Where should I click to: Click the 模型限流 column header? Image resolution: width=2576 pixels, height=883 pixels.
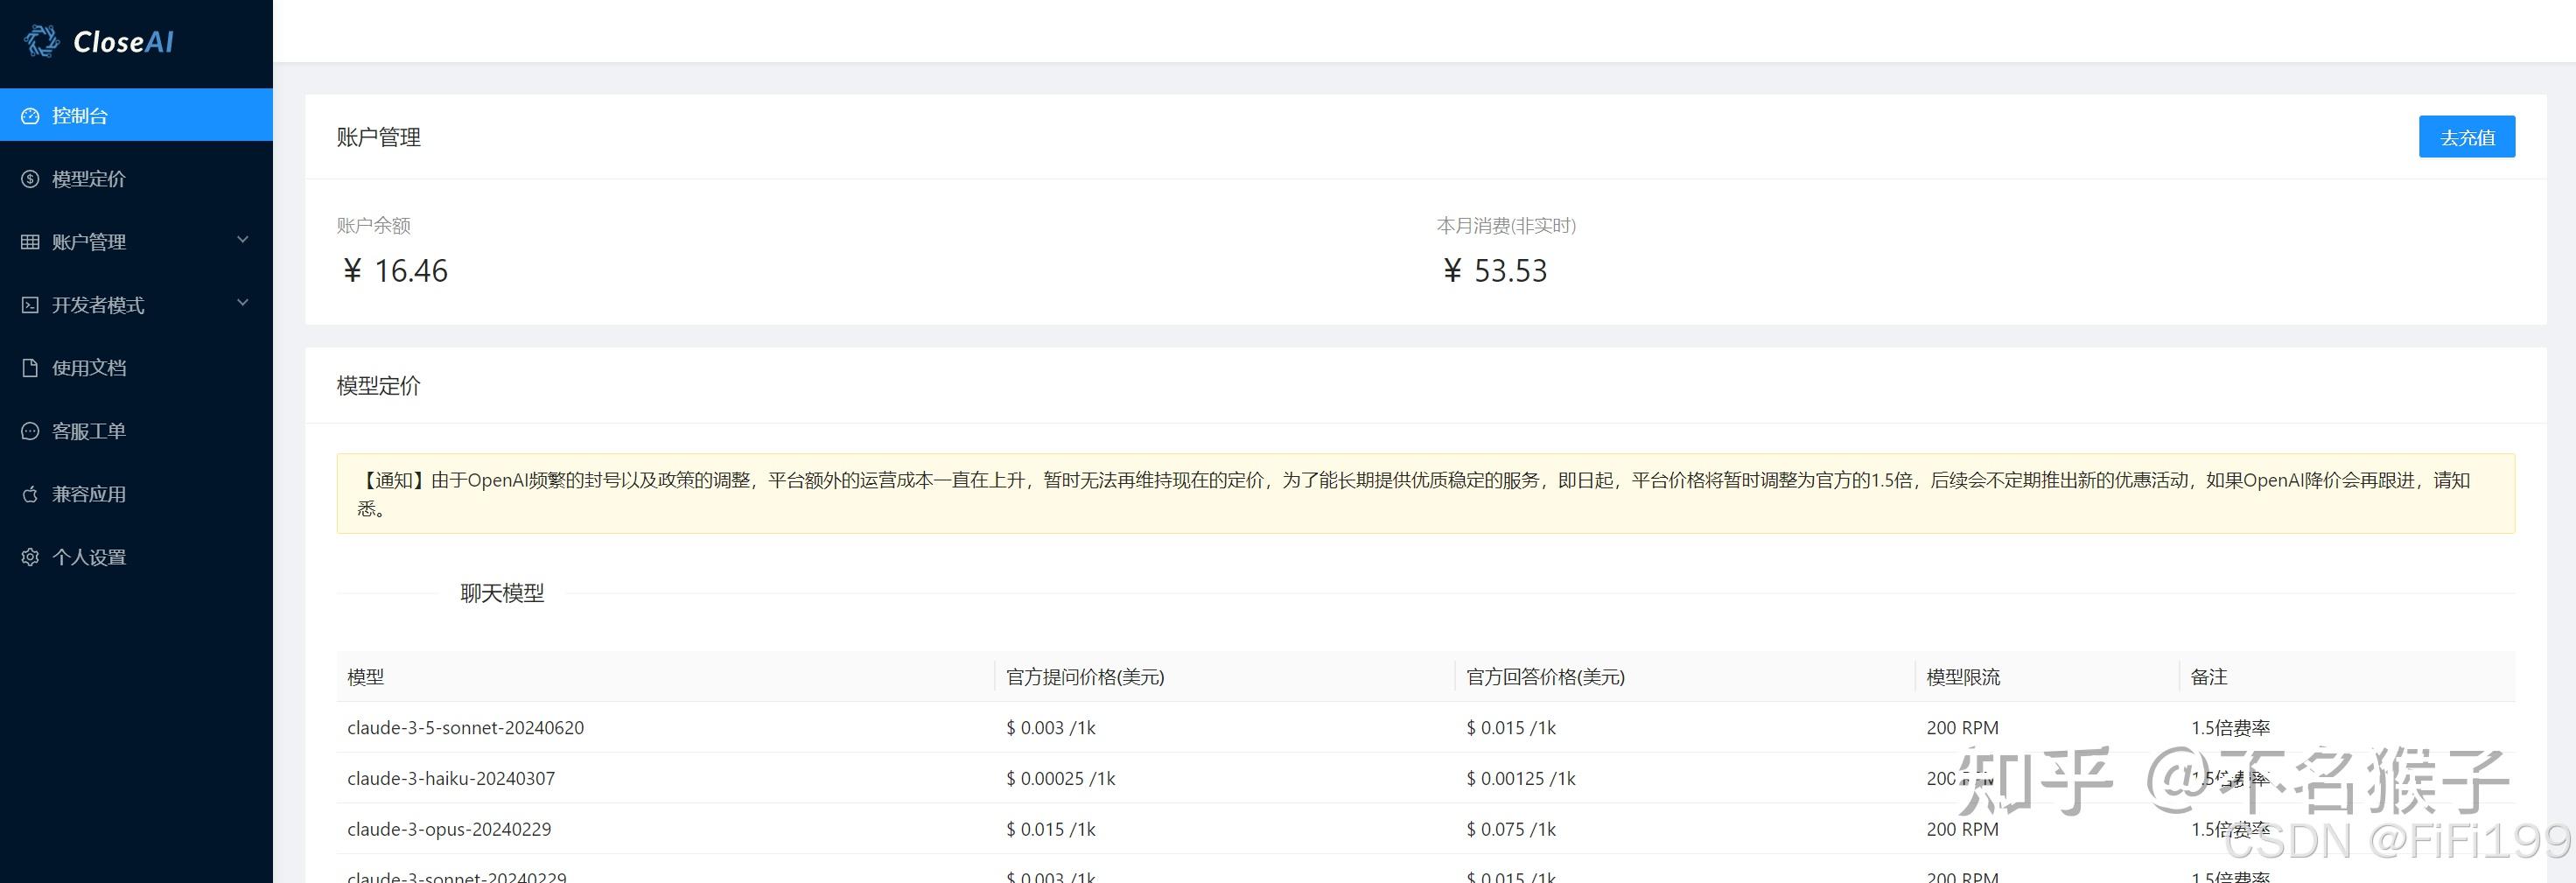tap(1962, 677)
